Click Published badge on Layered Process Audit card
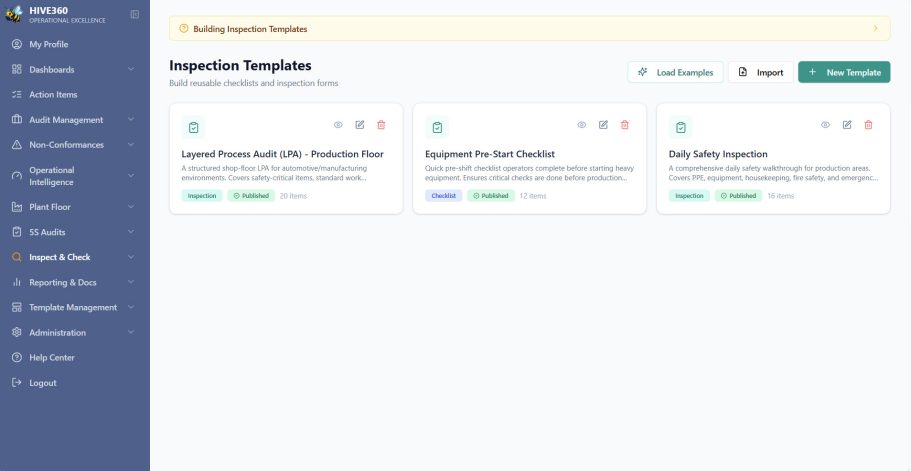This screenshot has width=911, height=471. tap(251, 196)
